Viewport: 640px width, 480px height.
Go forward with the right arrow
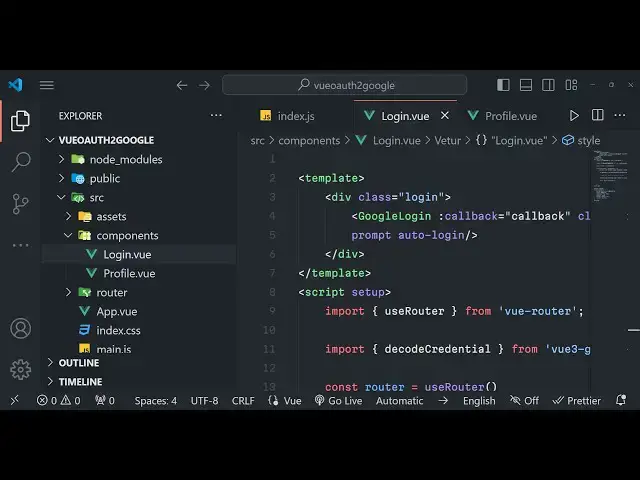pos(204,85)
